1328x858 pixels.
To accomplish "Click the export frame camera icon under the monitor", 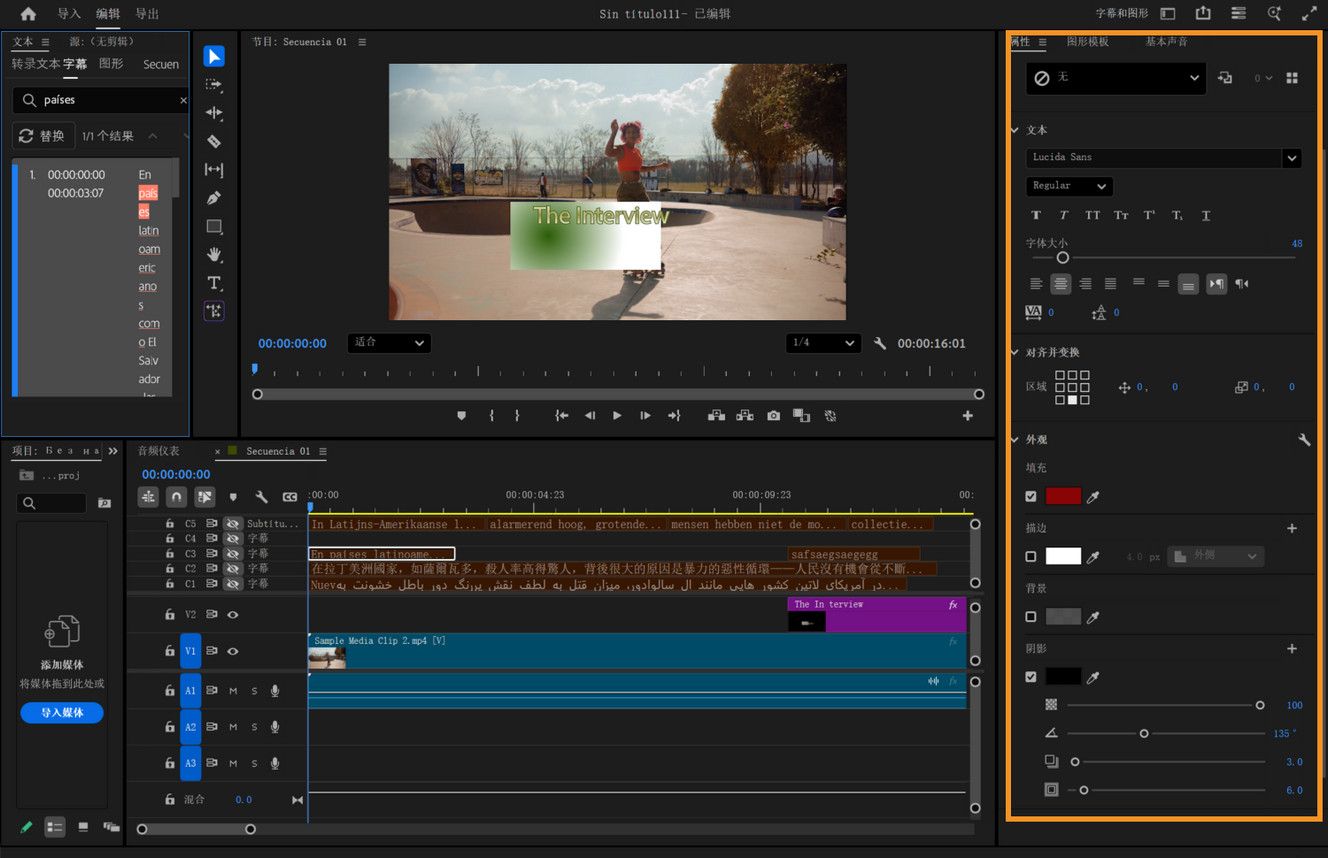I will coord(773,415).
